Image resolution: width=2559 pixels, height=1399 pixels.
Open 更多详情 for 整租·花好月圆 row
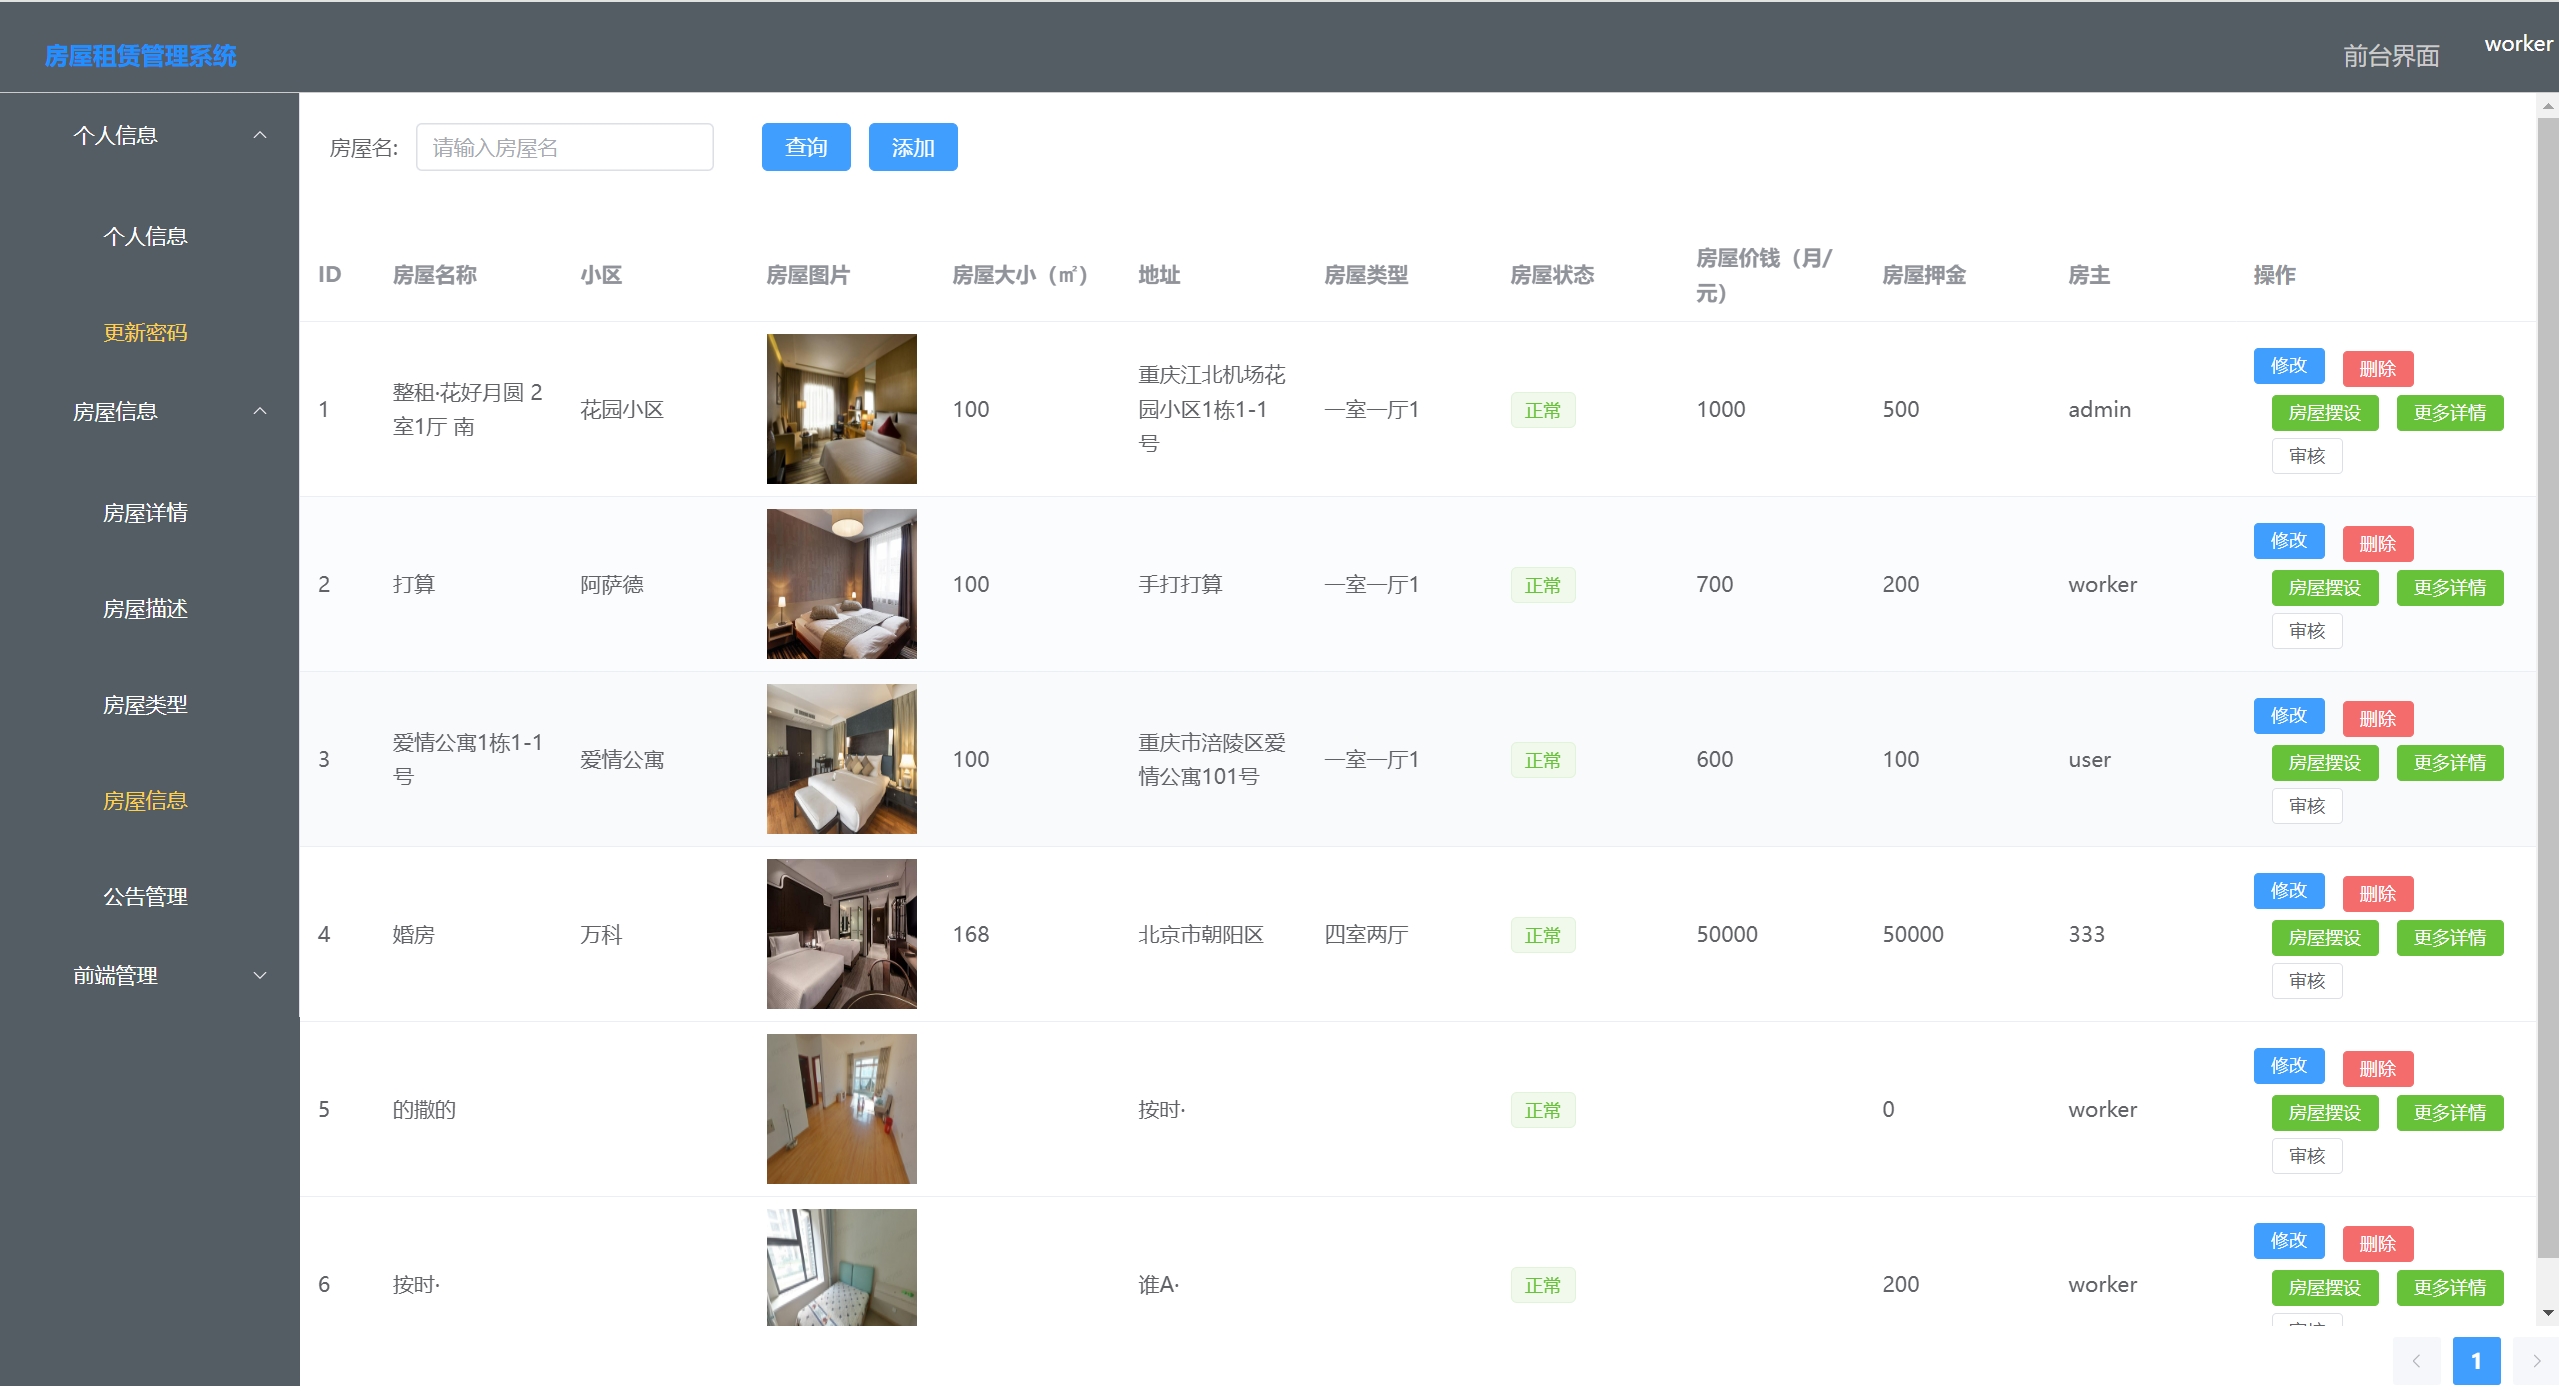[x=2449, y=413]
